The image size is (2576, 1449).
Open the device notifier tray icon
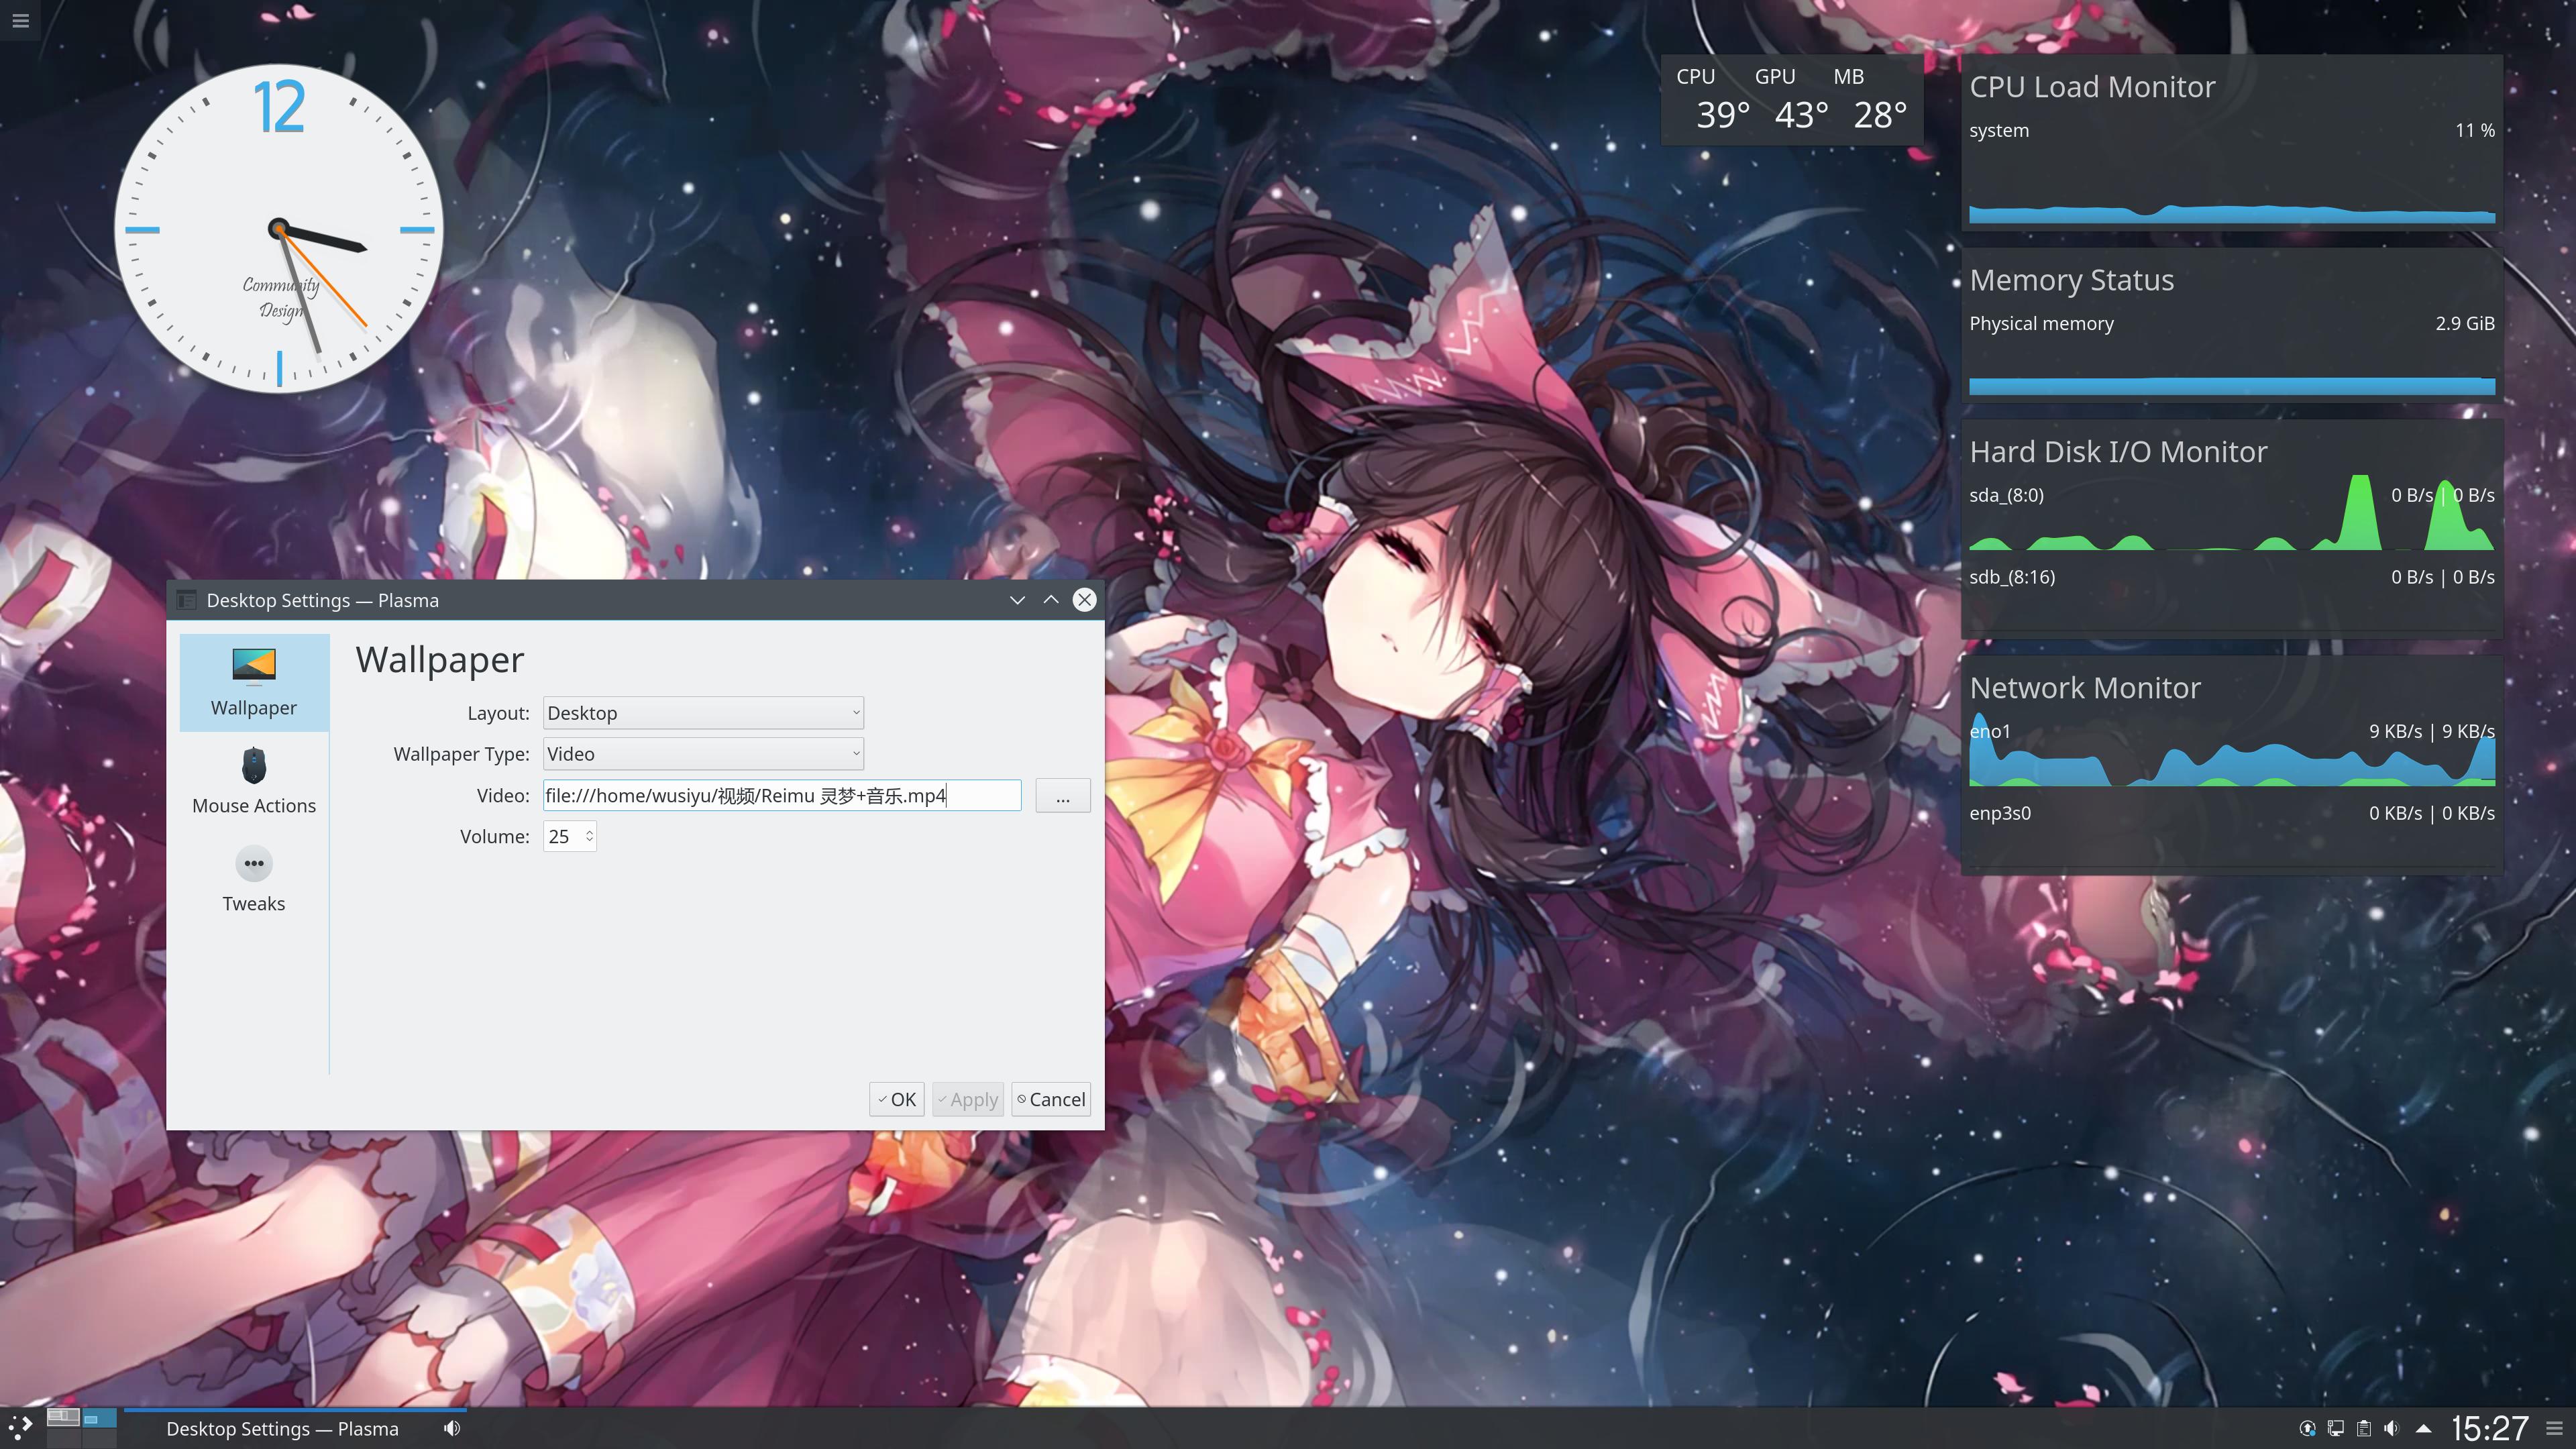coord(2335,1428)
